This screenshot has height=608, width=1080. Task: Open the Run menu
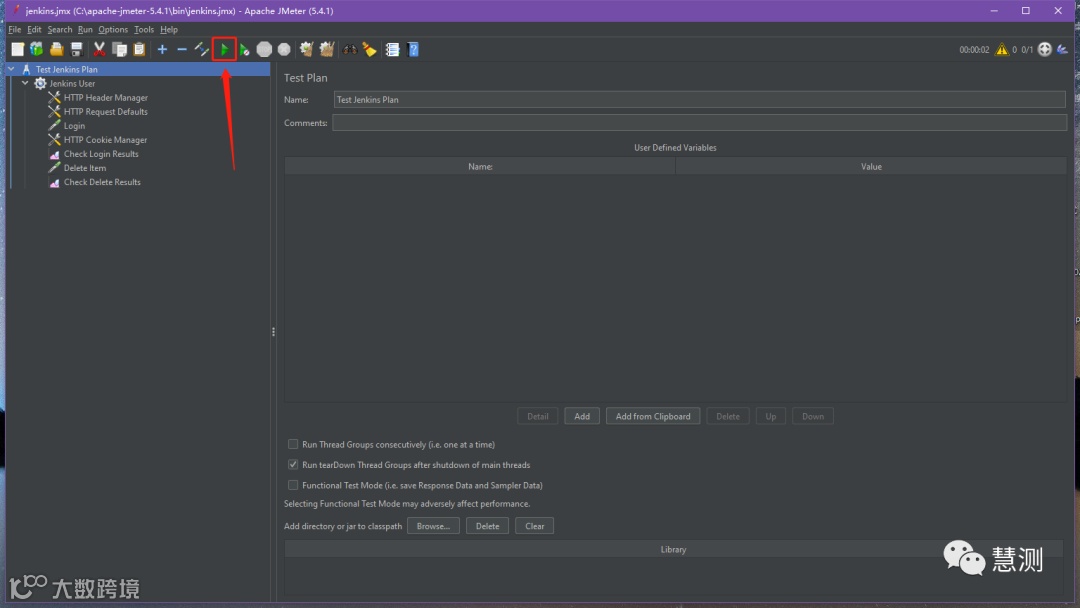85,30
